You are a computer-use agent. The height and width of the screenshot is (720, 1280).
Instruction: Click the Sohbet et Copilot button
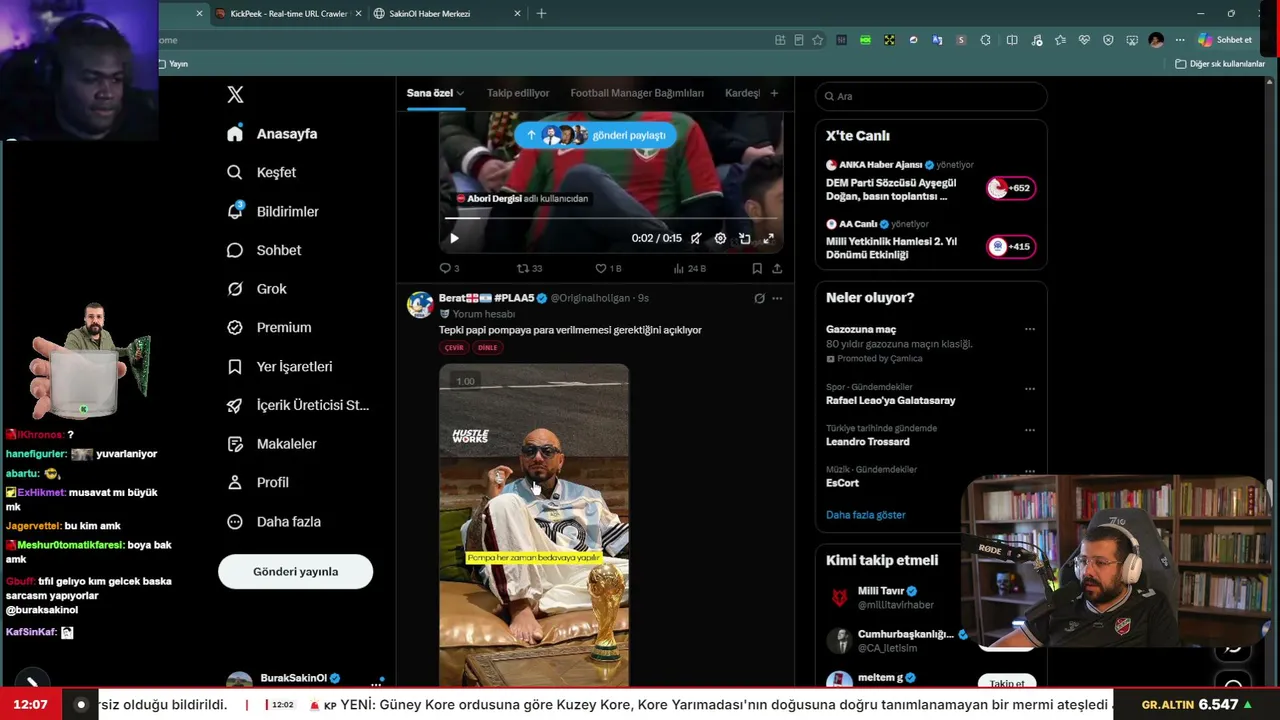[x=1225, y=40]
